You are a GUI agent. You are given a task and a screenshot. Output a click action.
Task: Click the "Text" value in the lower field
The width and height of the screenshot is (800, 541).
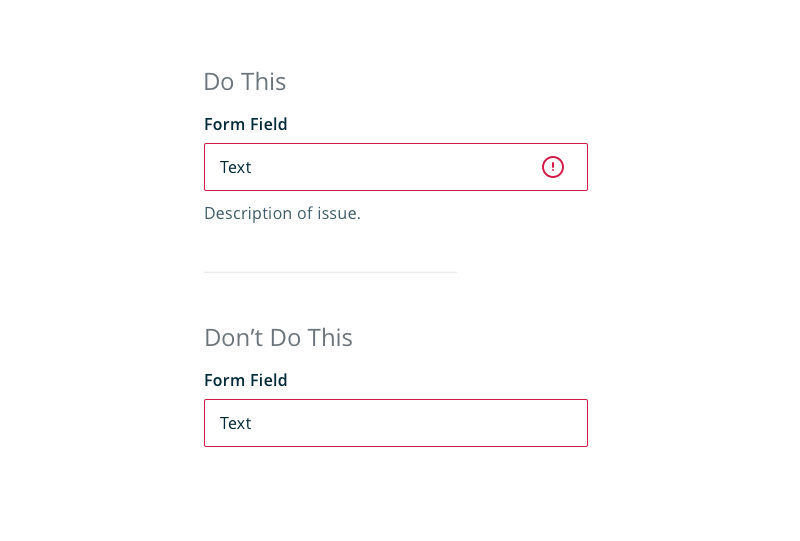point(236,423)
